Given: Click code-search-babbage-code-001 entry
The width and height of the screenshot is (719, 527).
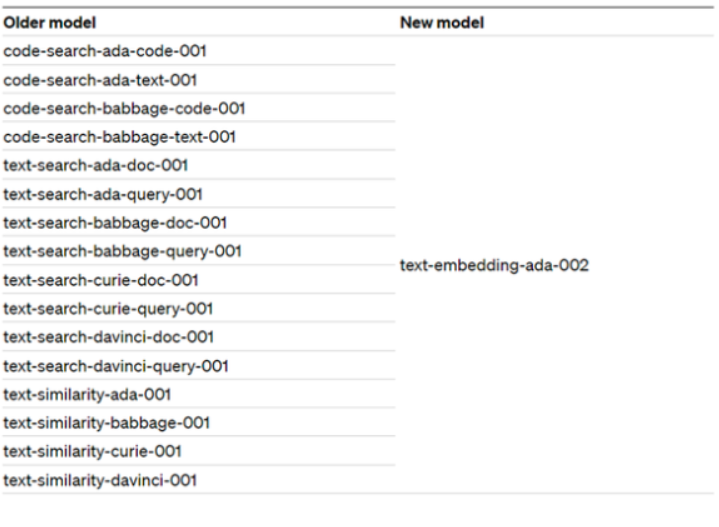Looking at the screenshot, I should (124, 109).
